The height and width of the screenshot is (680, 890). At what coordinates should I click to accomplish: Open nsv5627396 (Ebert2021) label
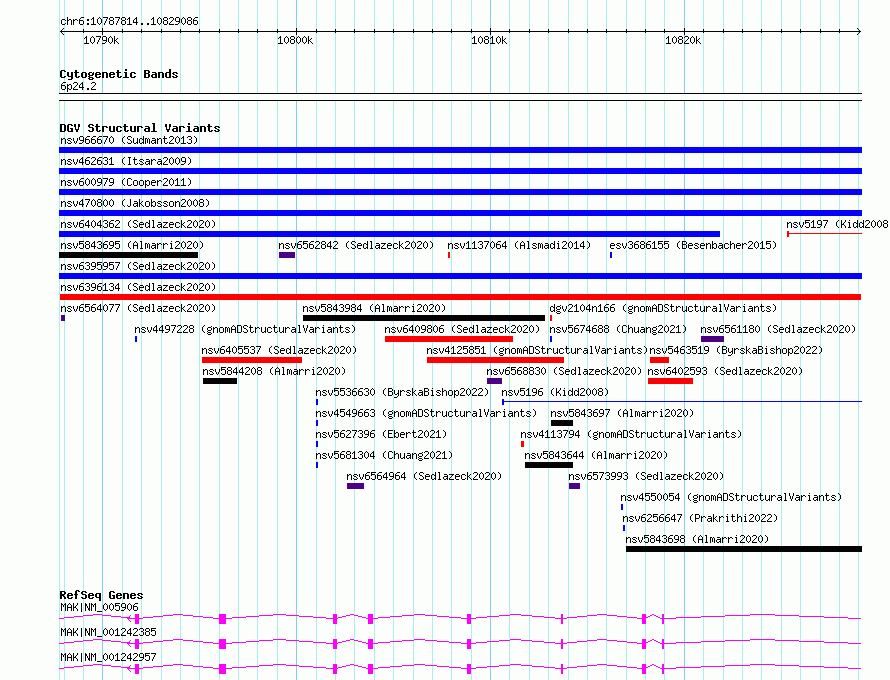coord(381,434)
